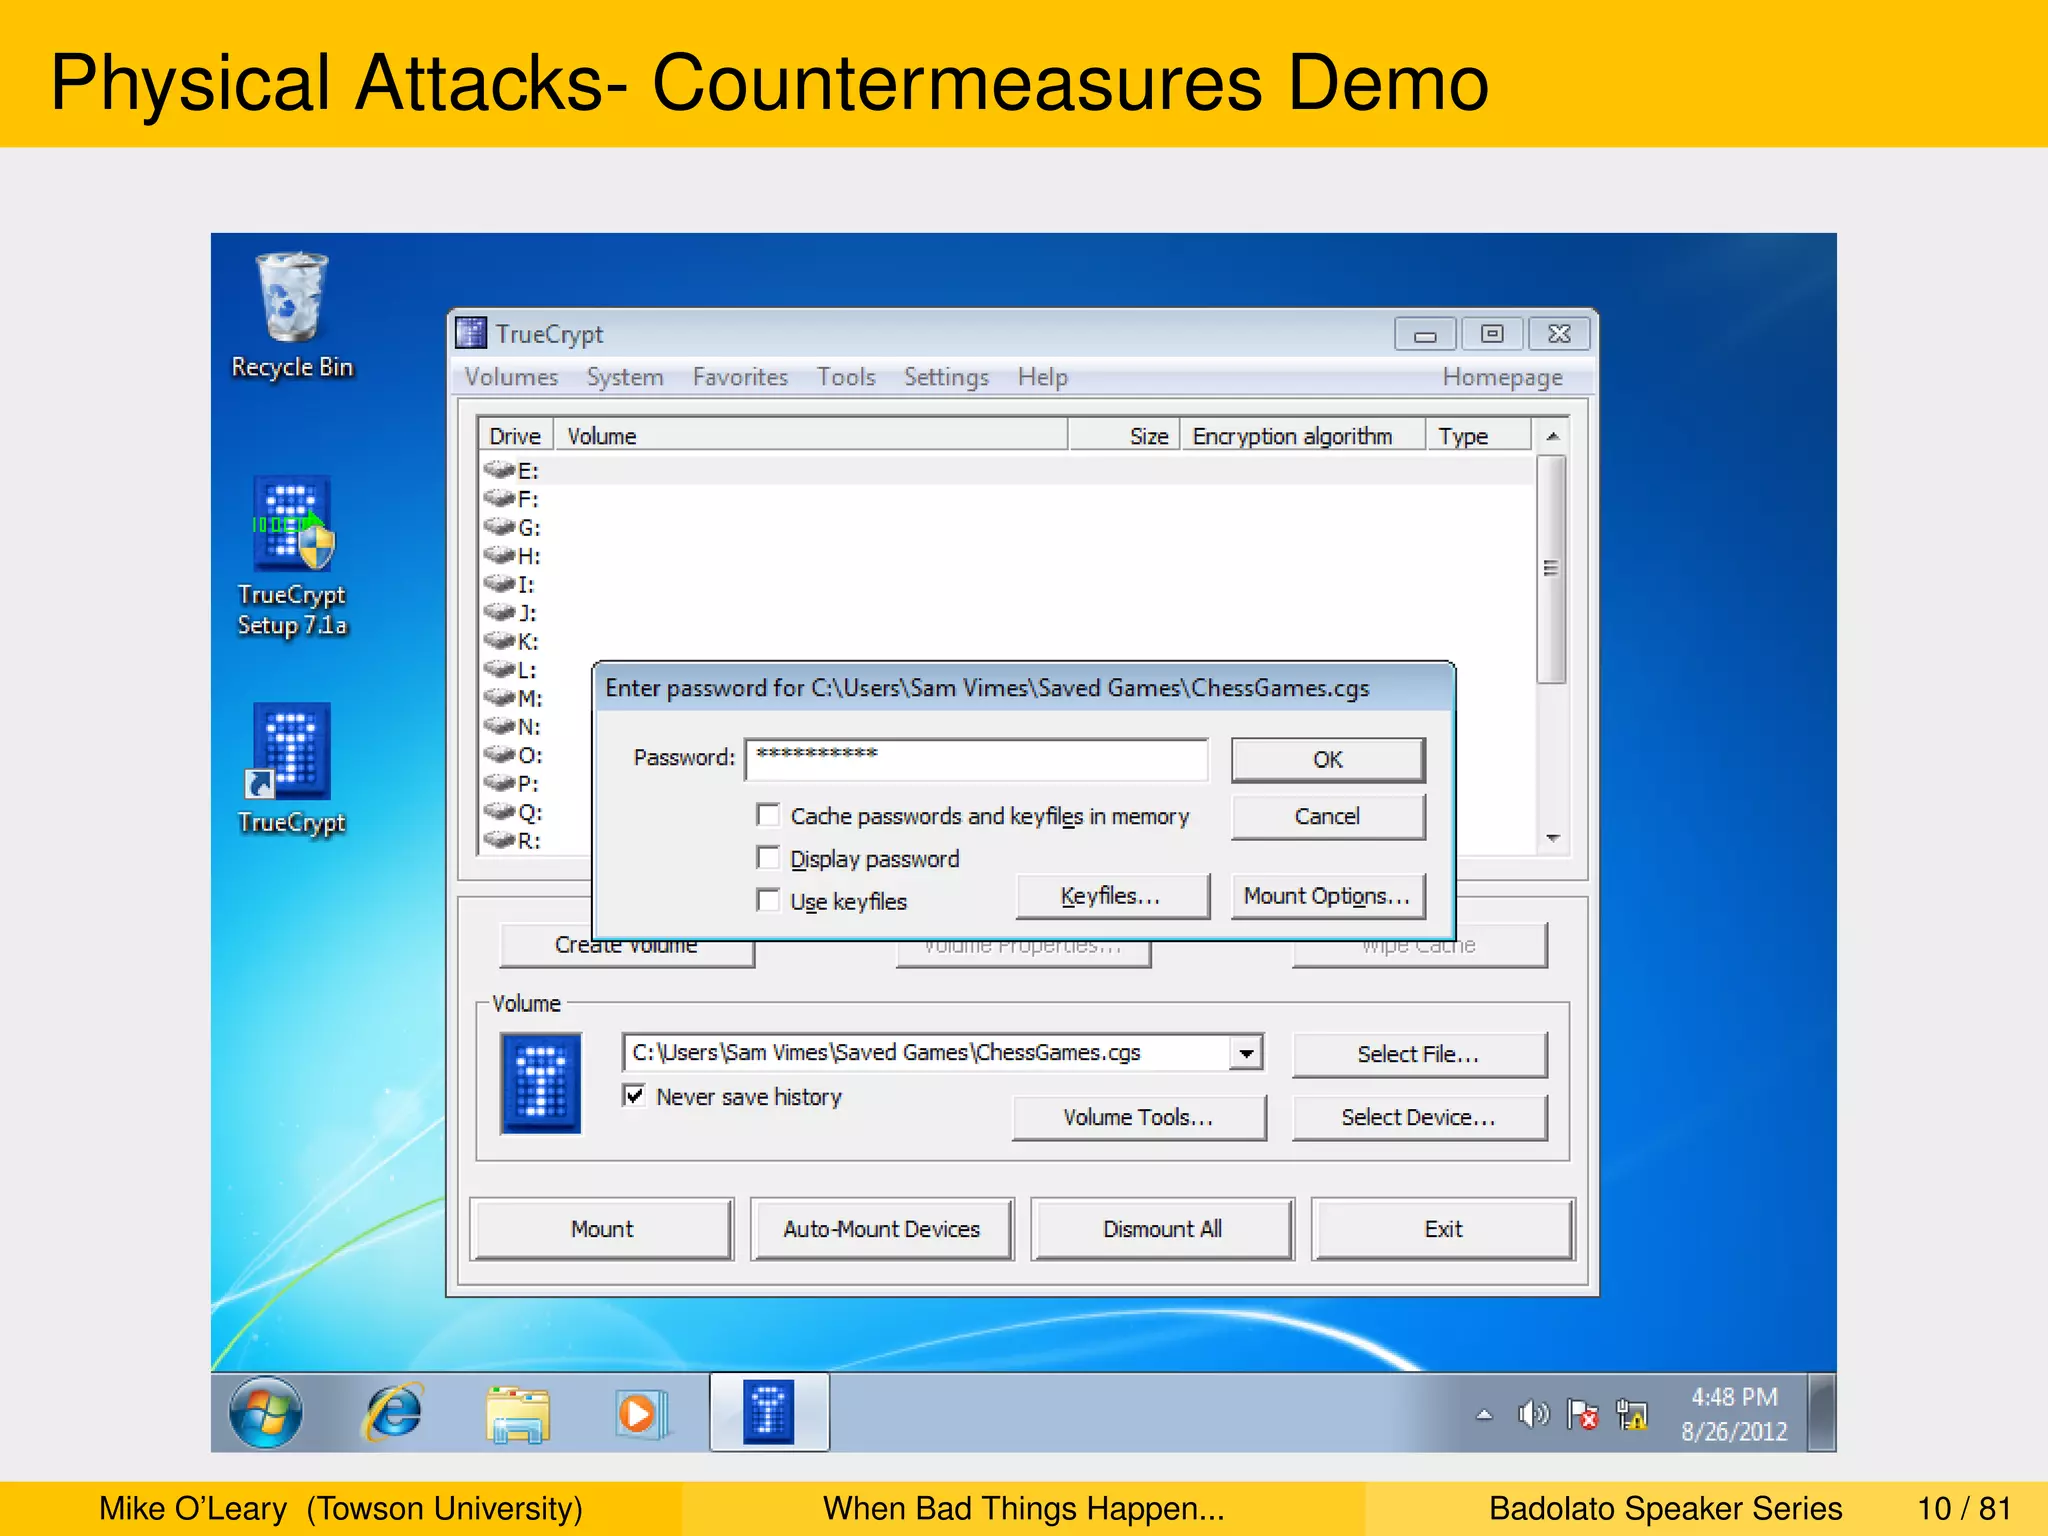Click the Type column header

[x=1478, y=436]
